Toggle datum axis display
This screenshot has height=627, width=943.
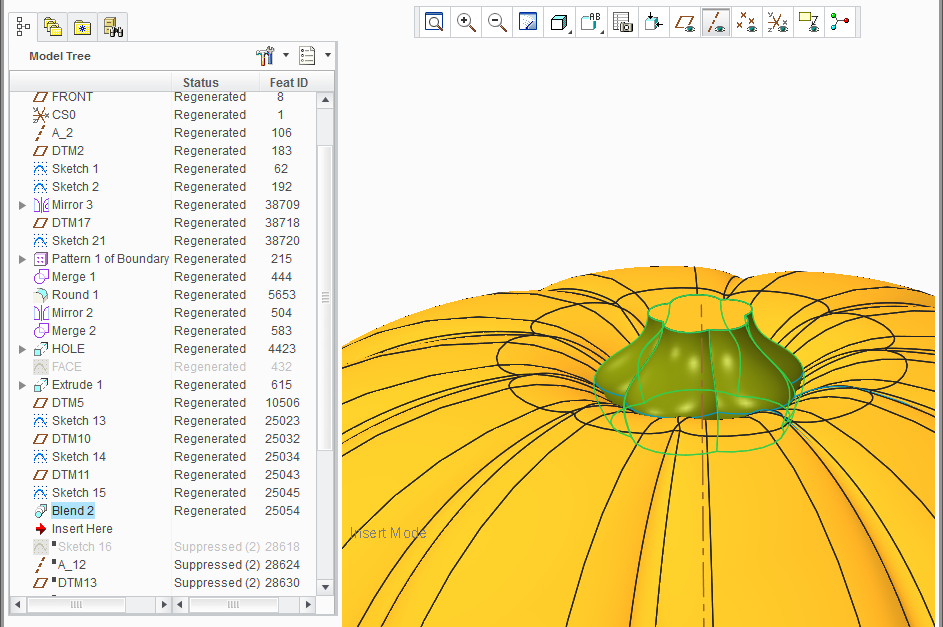click(x=716, y=22)
